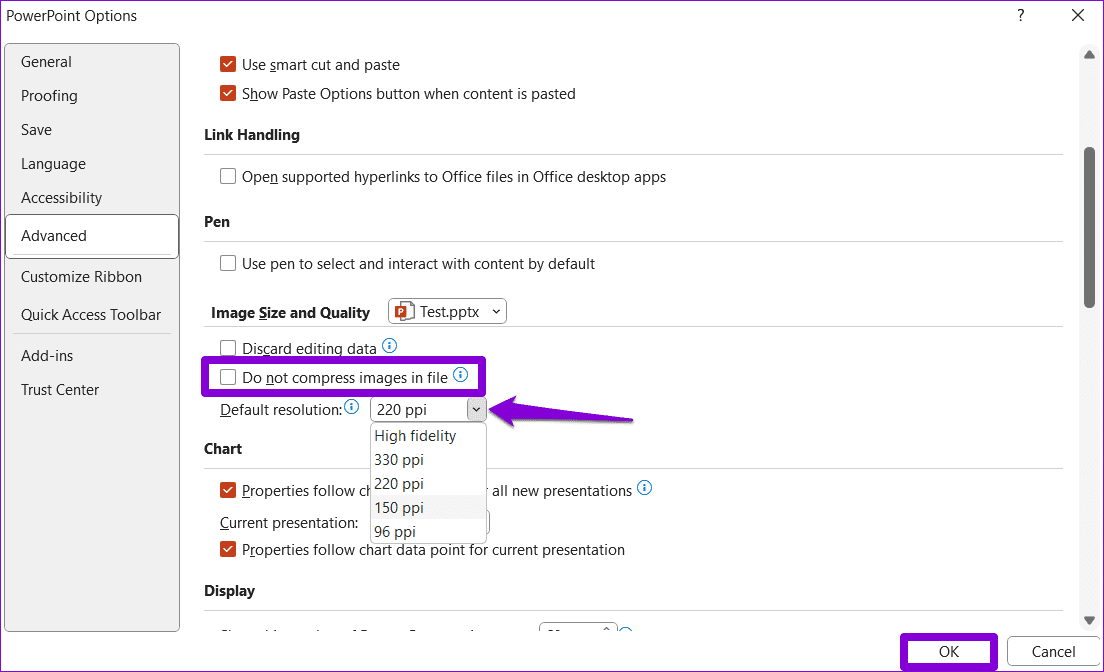Switch to the Proofing category
This screenshot has width=1104, height=672.
coord(49,96)
